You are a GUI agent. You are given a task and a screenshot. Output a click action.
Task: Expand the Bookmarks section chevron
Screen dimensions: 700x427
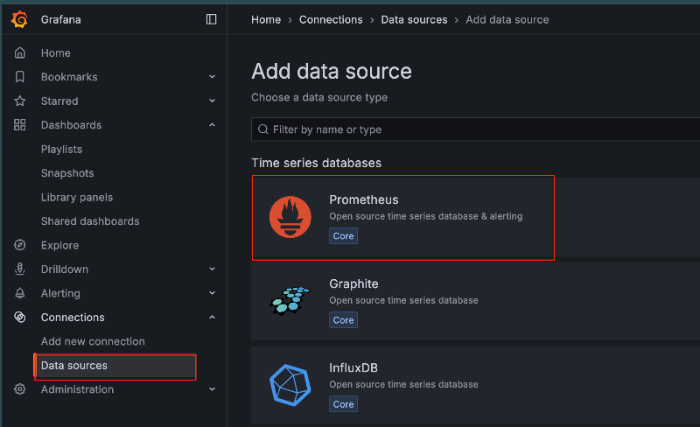[212, 77]
